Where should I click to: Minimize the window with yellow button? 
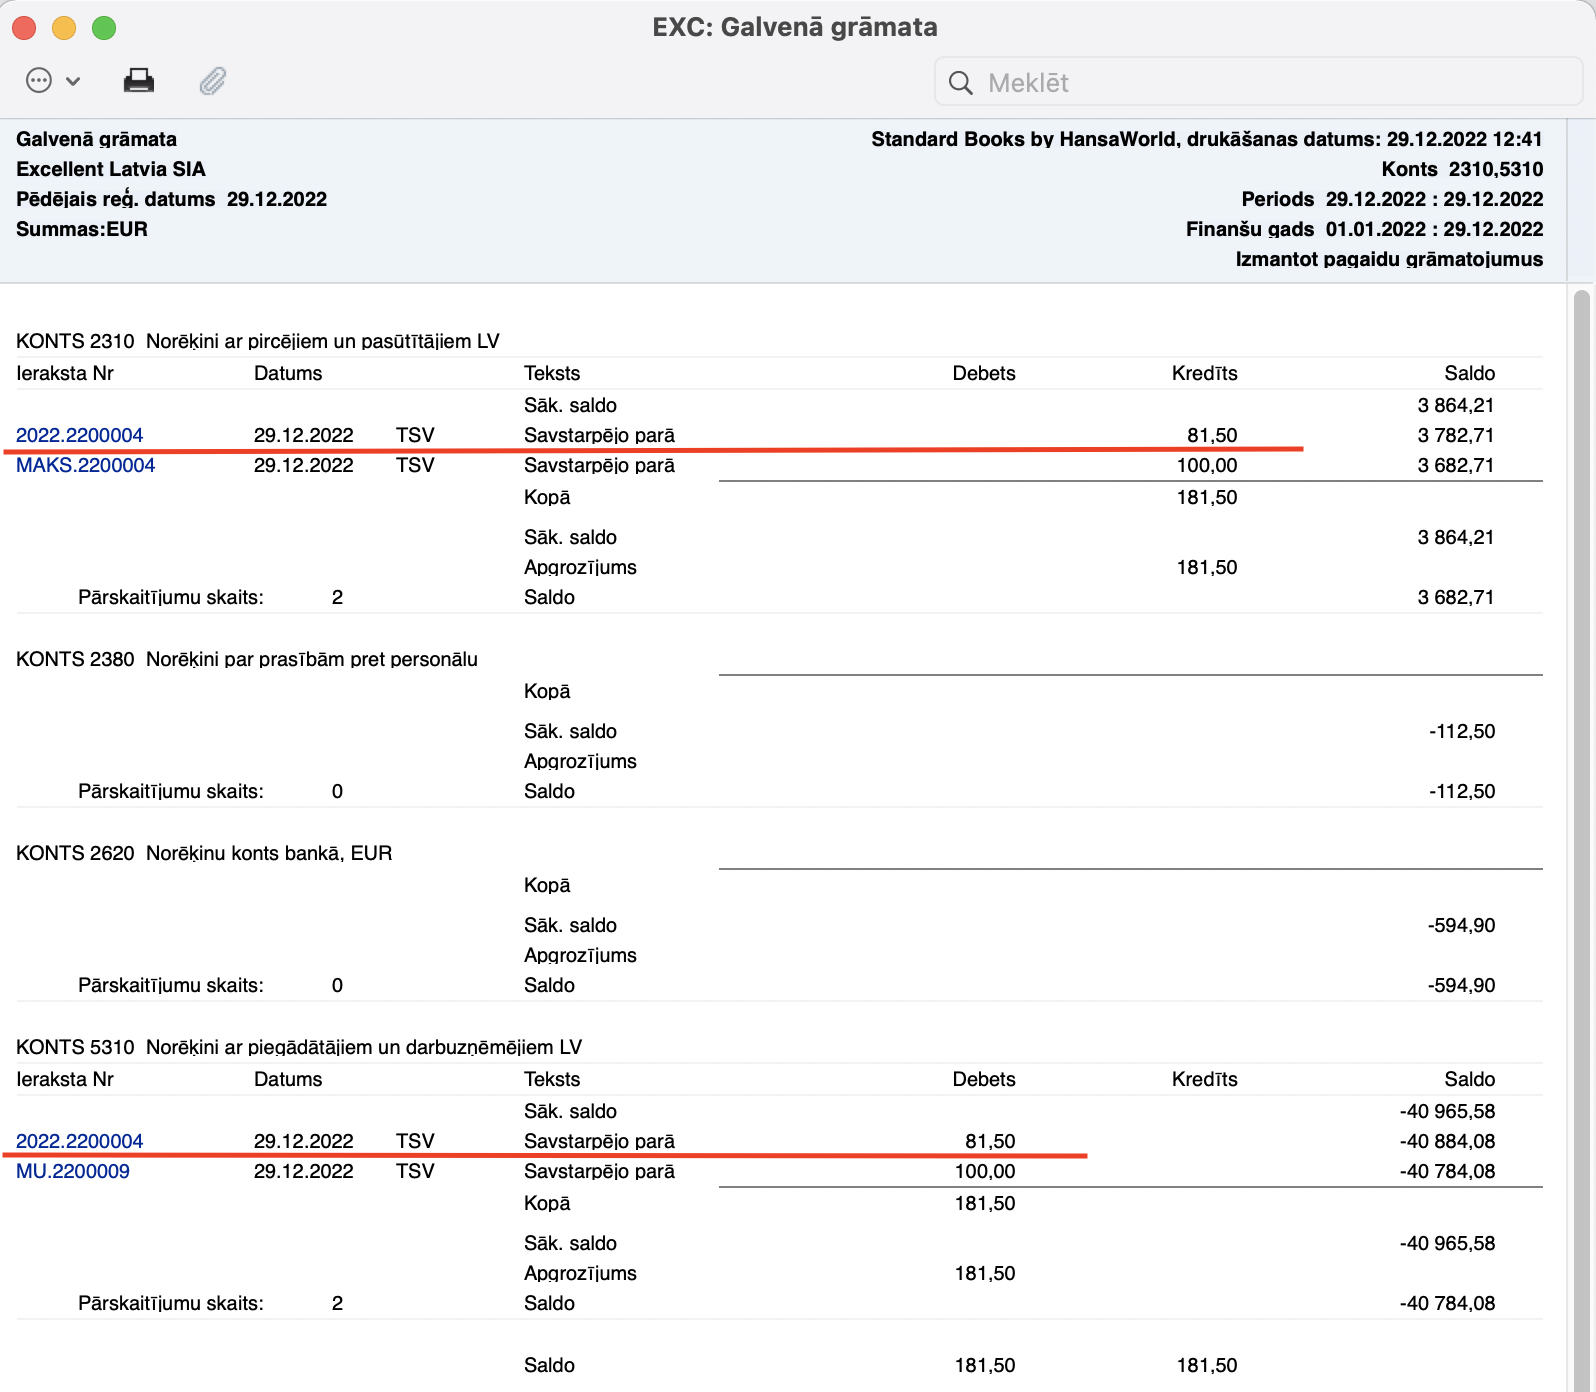click(x=64, y=28)
